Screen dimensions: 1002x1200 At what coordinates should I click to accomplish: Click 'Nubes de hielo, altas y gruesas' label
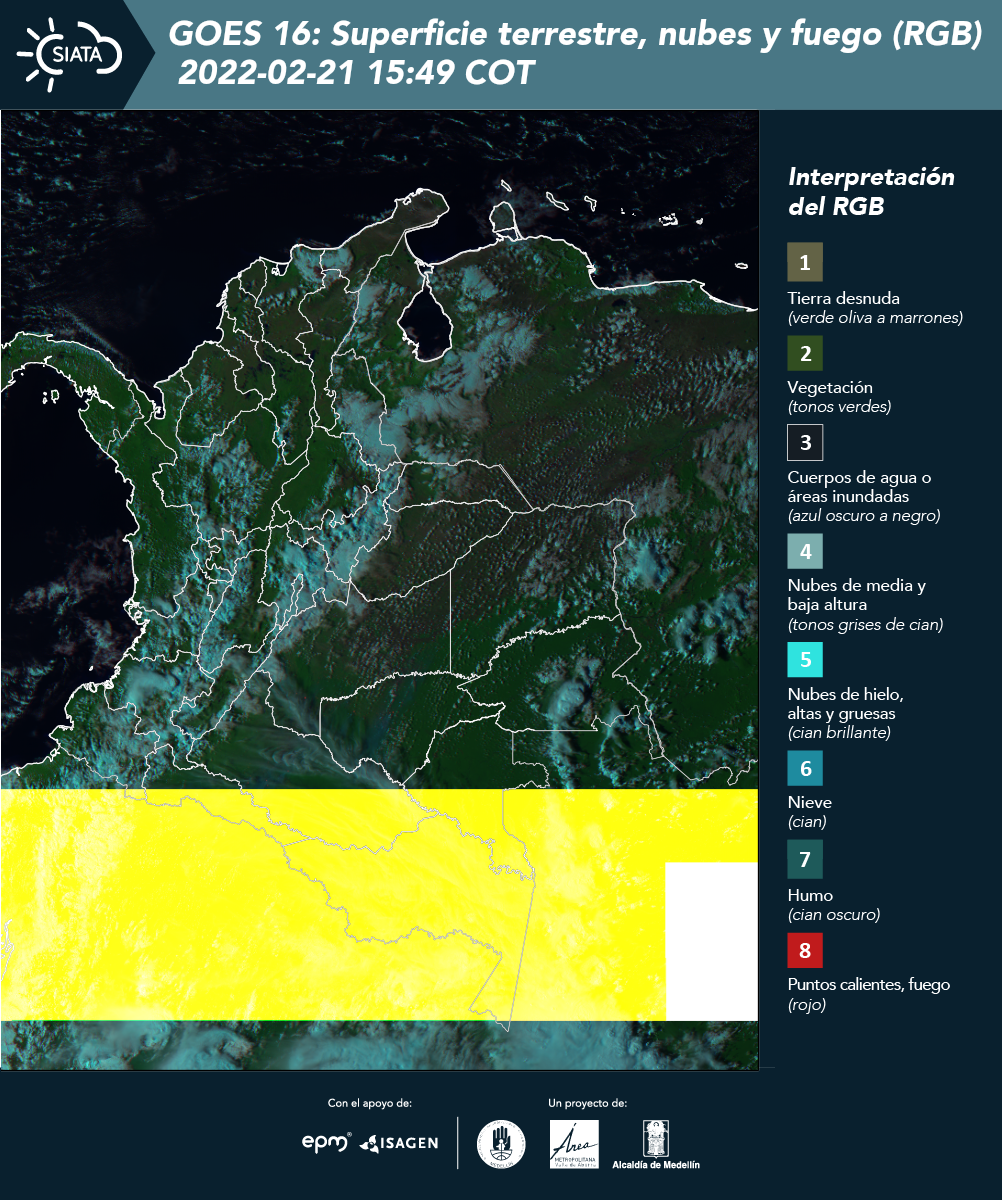846,704
